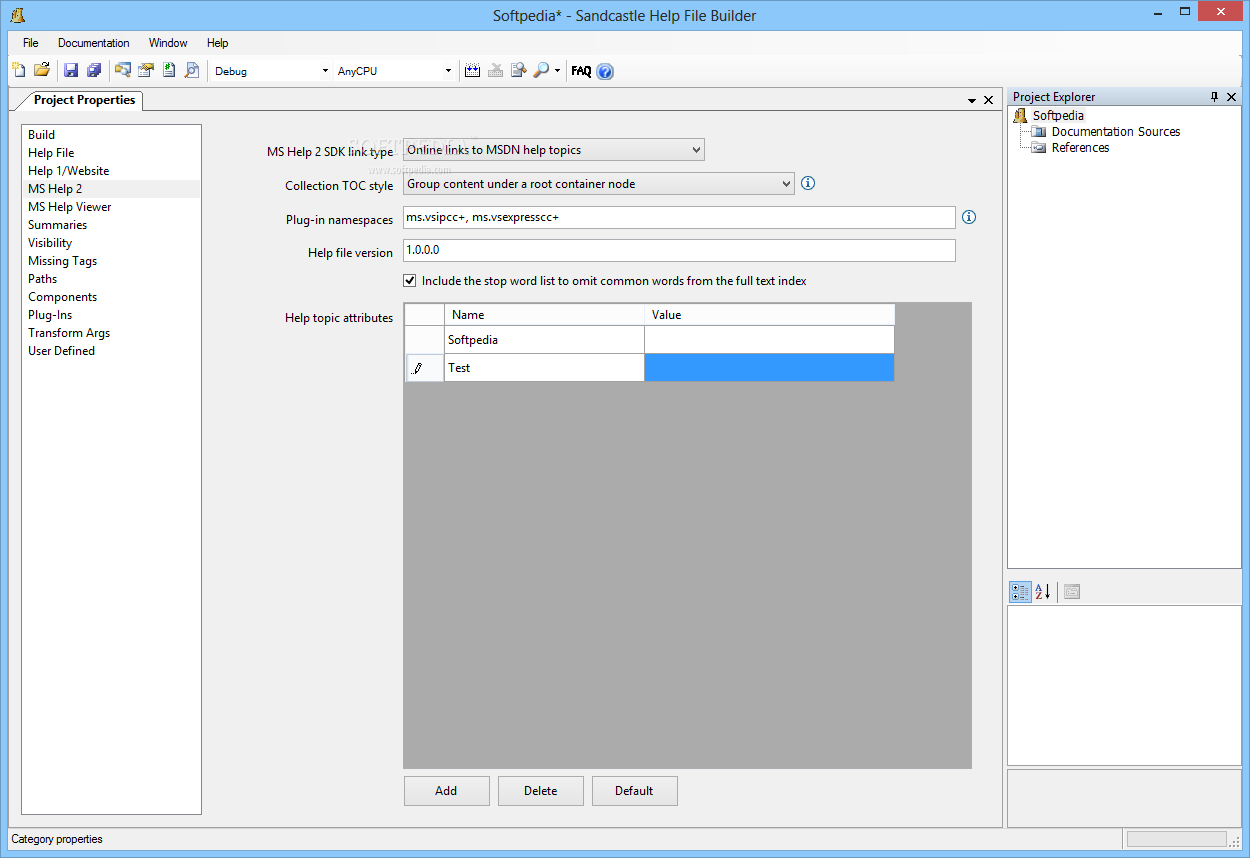
Task: Open the Collection TOC style dropdown
Action: point(599,184)
